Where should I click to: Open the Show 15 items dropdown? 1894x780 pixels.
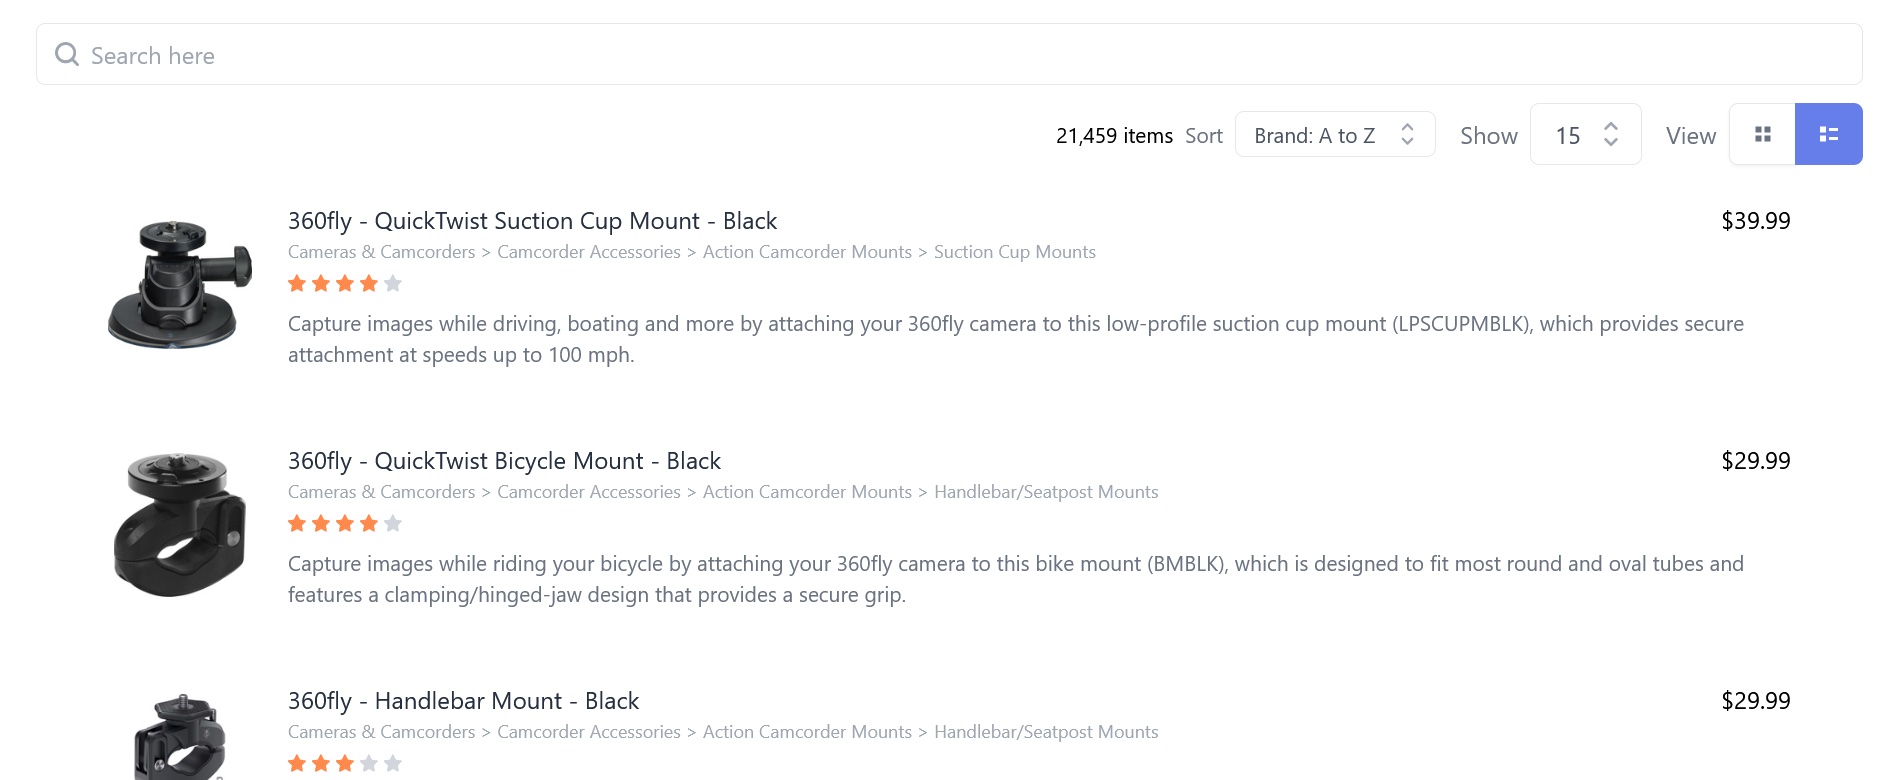tap(1585, 134)
